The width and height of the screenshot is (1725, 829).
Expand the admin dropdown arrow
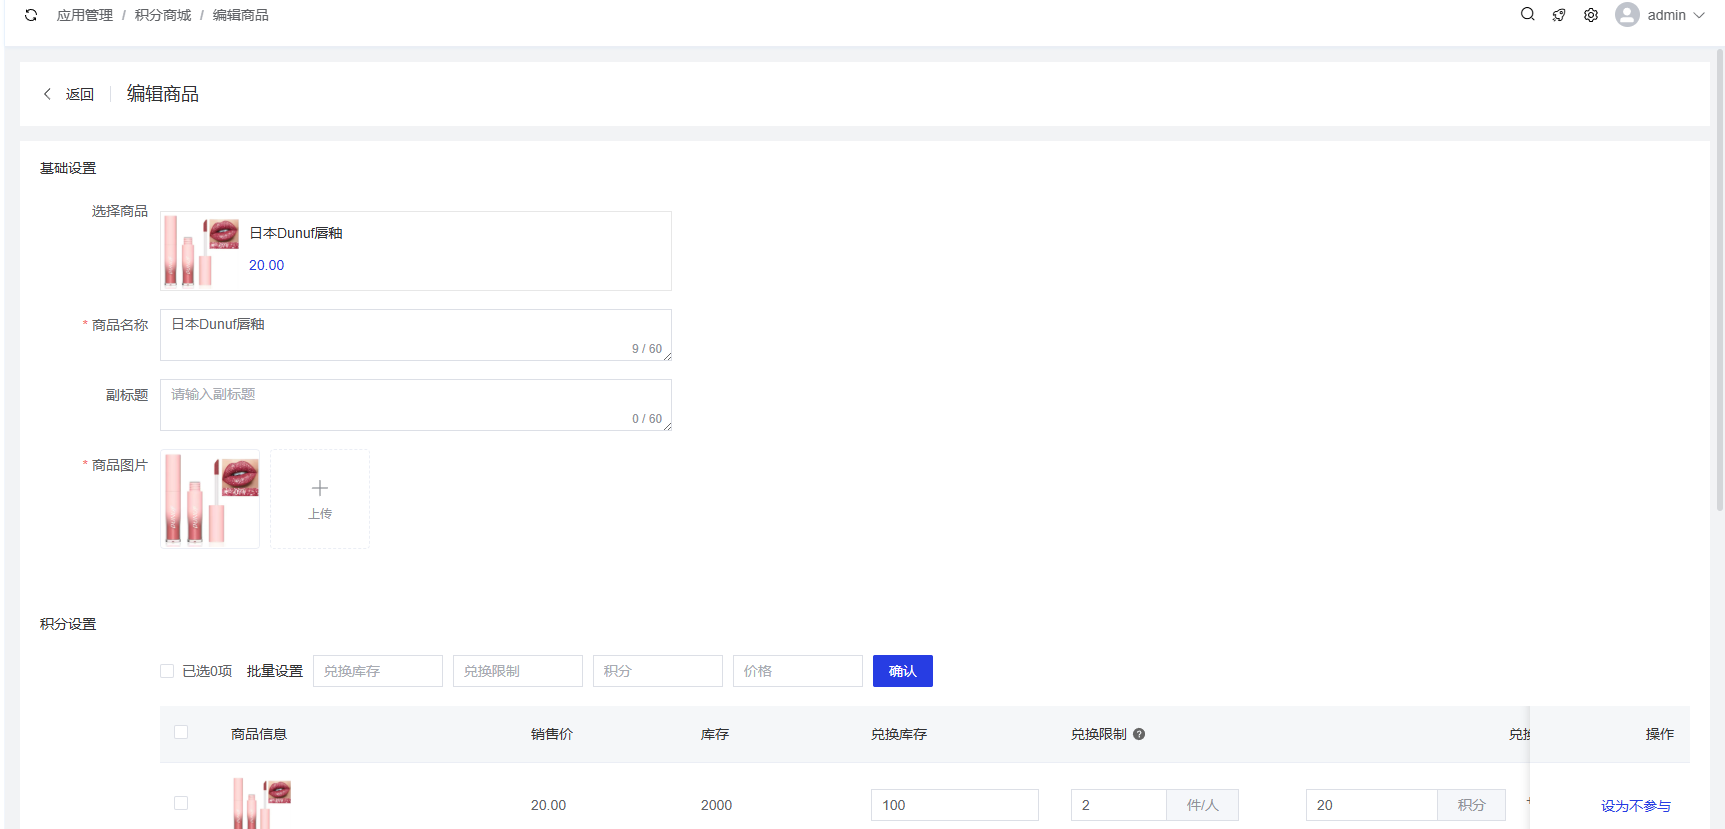(x=1699, y=15)
